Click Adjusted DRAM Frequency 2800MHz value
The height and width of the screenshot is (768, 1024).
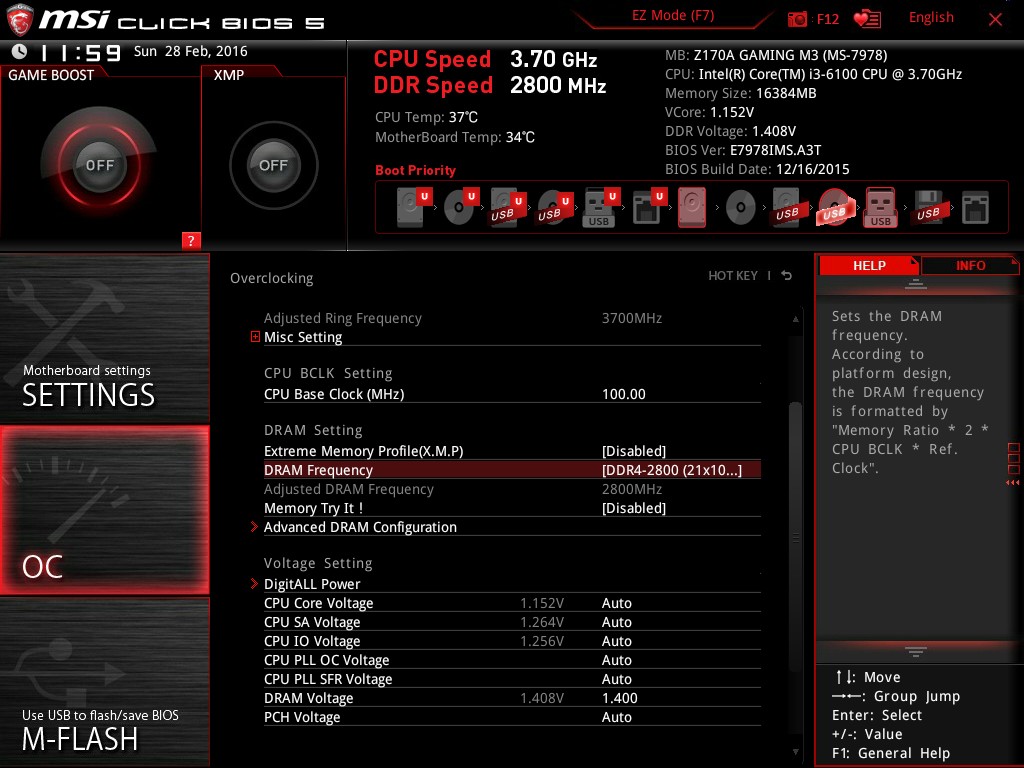pyautogui.click(x=632, y=489)
